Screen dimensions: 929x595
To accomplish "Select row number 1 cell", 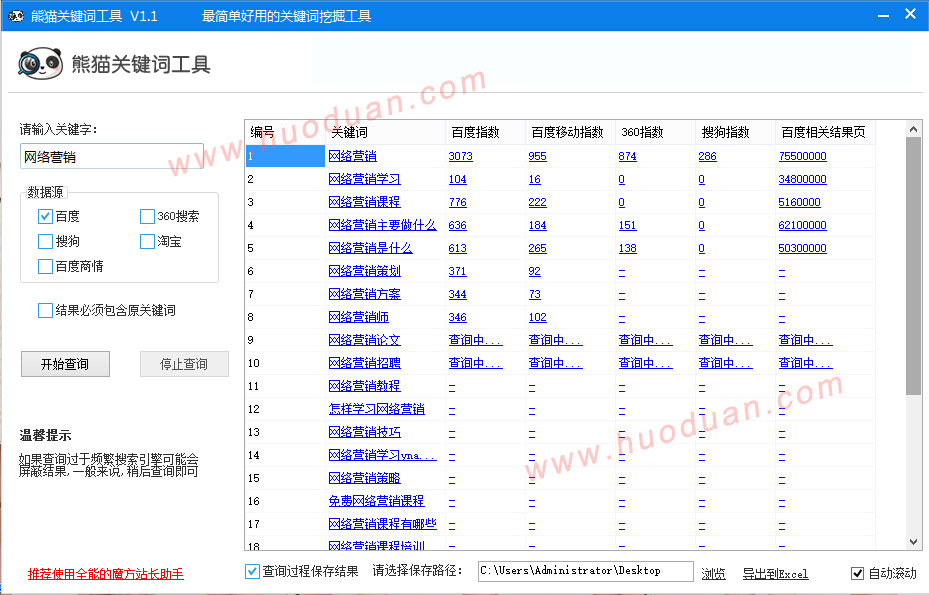I will 285,156.
